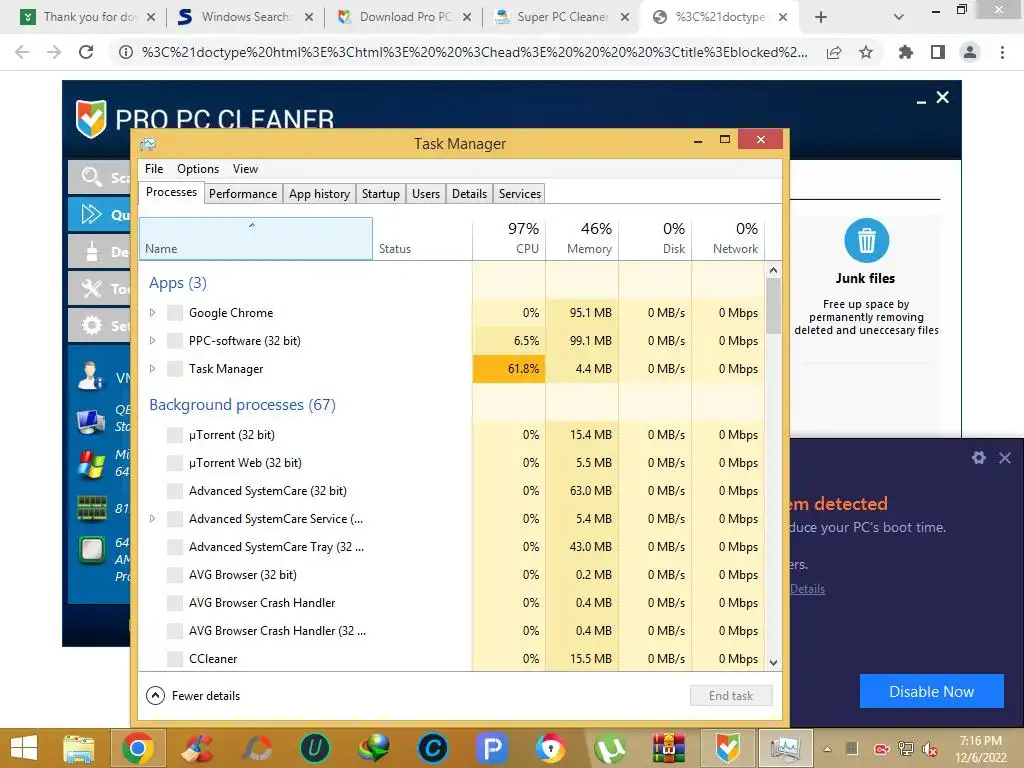This screenshot has height=768, width=1024.
Task: Switch to the Windows Search browser tab
Action: (x=245, y=17)
